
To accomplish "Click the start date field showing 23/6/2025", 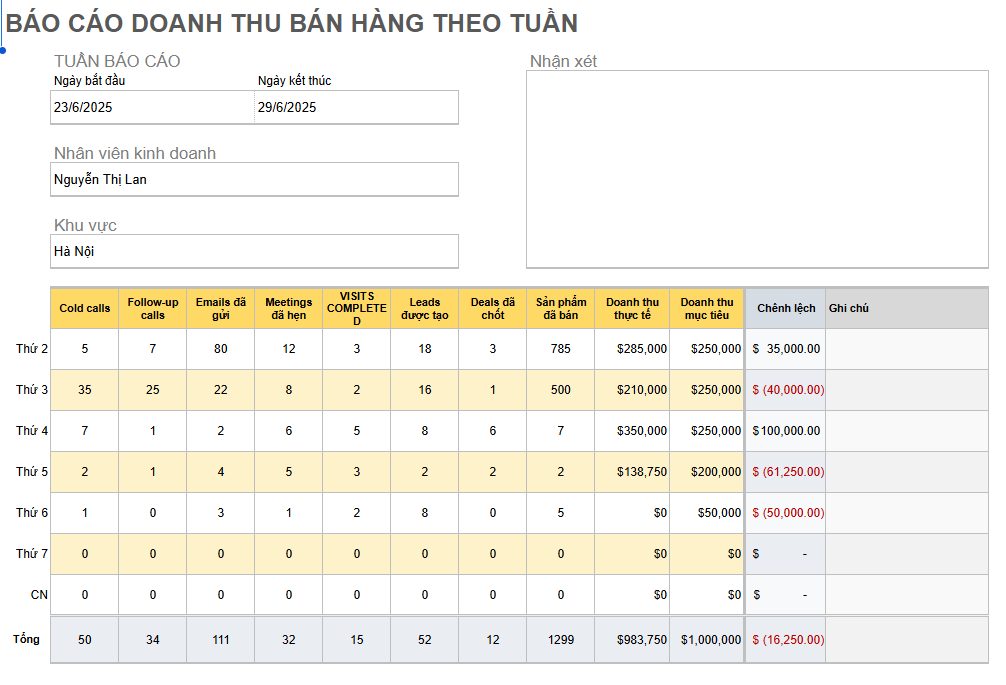I will [152, 107].
